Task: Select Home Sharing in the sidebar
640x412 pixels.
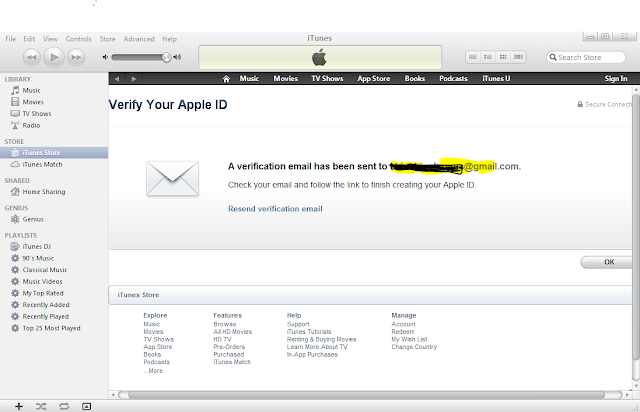Action: [x=44, y=192]
